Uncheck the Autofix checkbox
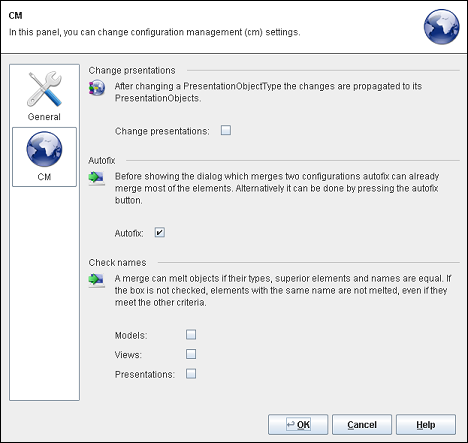 coord(160,232)
